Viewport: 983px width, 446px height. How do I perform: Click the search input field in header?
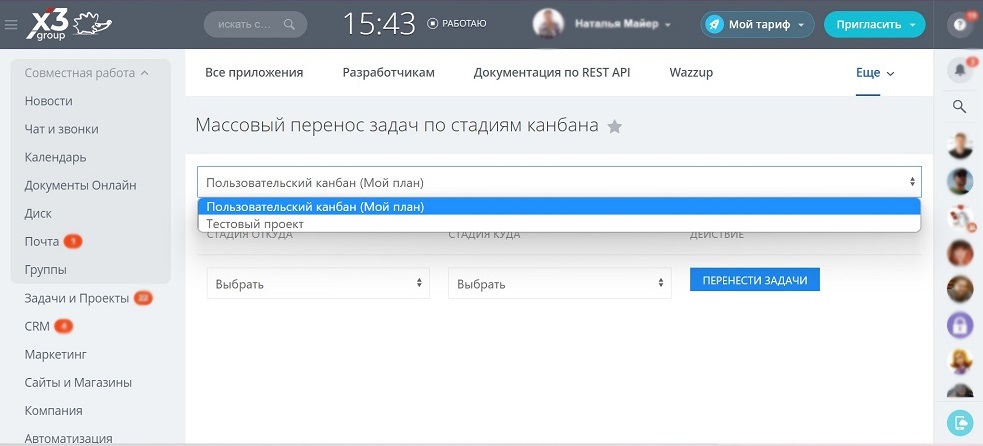click(x=255, y=24)
